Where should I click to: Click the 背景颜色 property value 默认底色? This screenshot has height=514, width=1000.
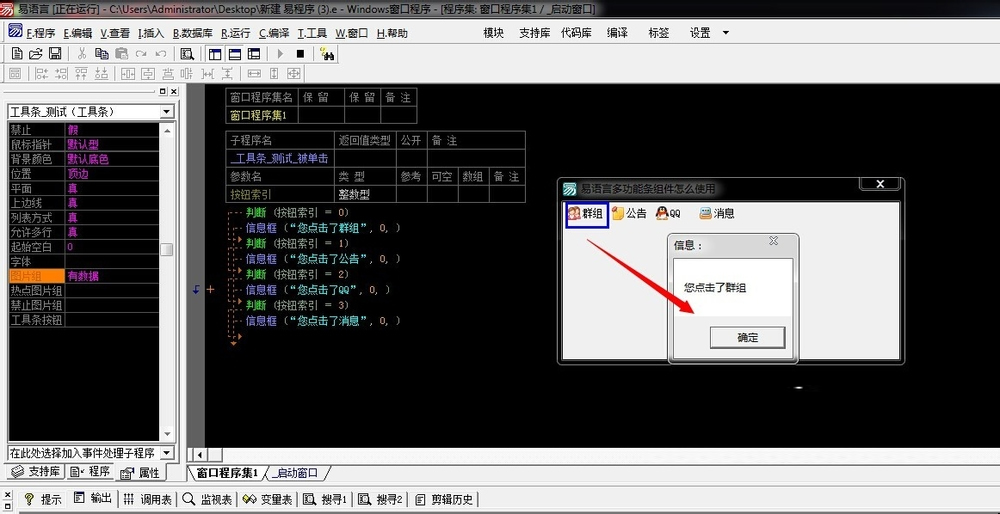[110, 159]
